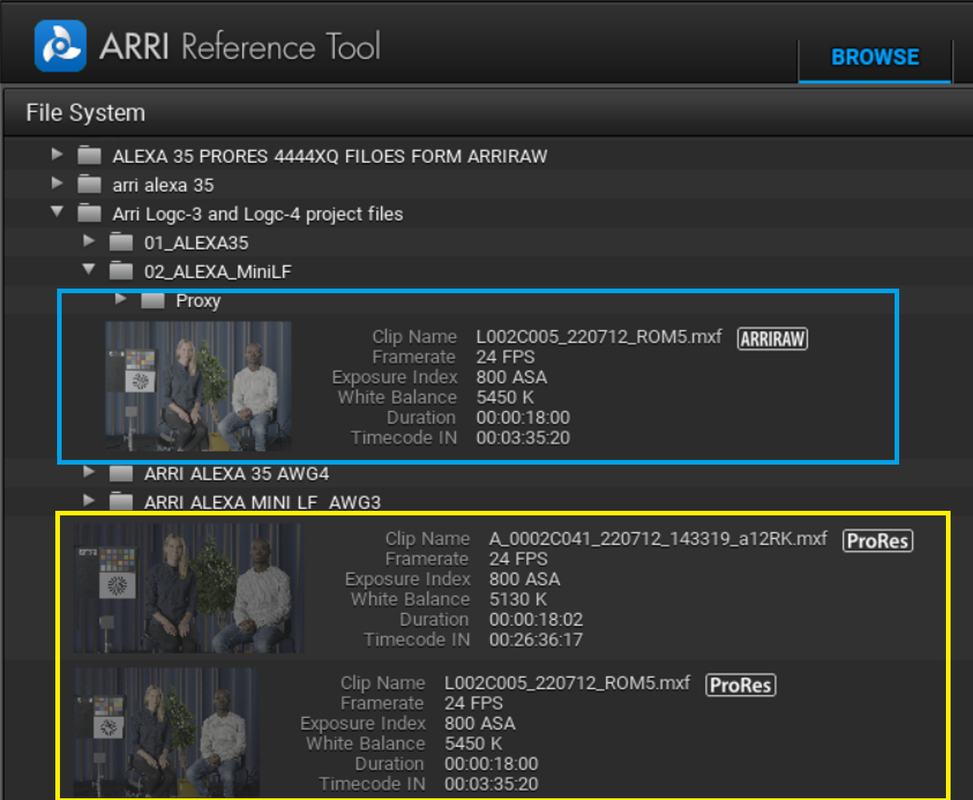Screen dimensions: 973x800
Task: Click the 'A_0002C041_220712_143319_a12RK.mxf' clip name
Action: pyautogui.click(x=658, y=539)
